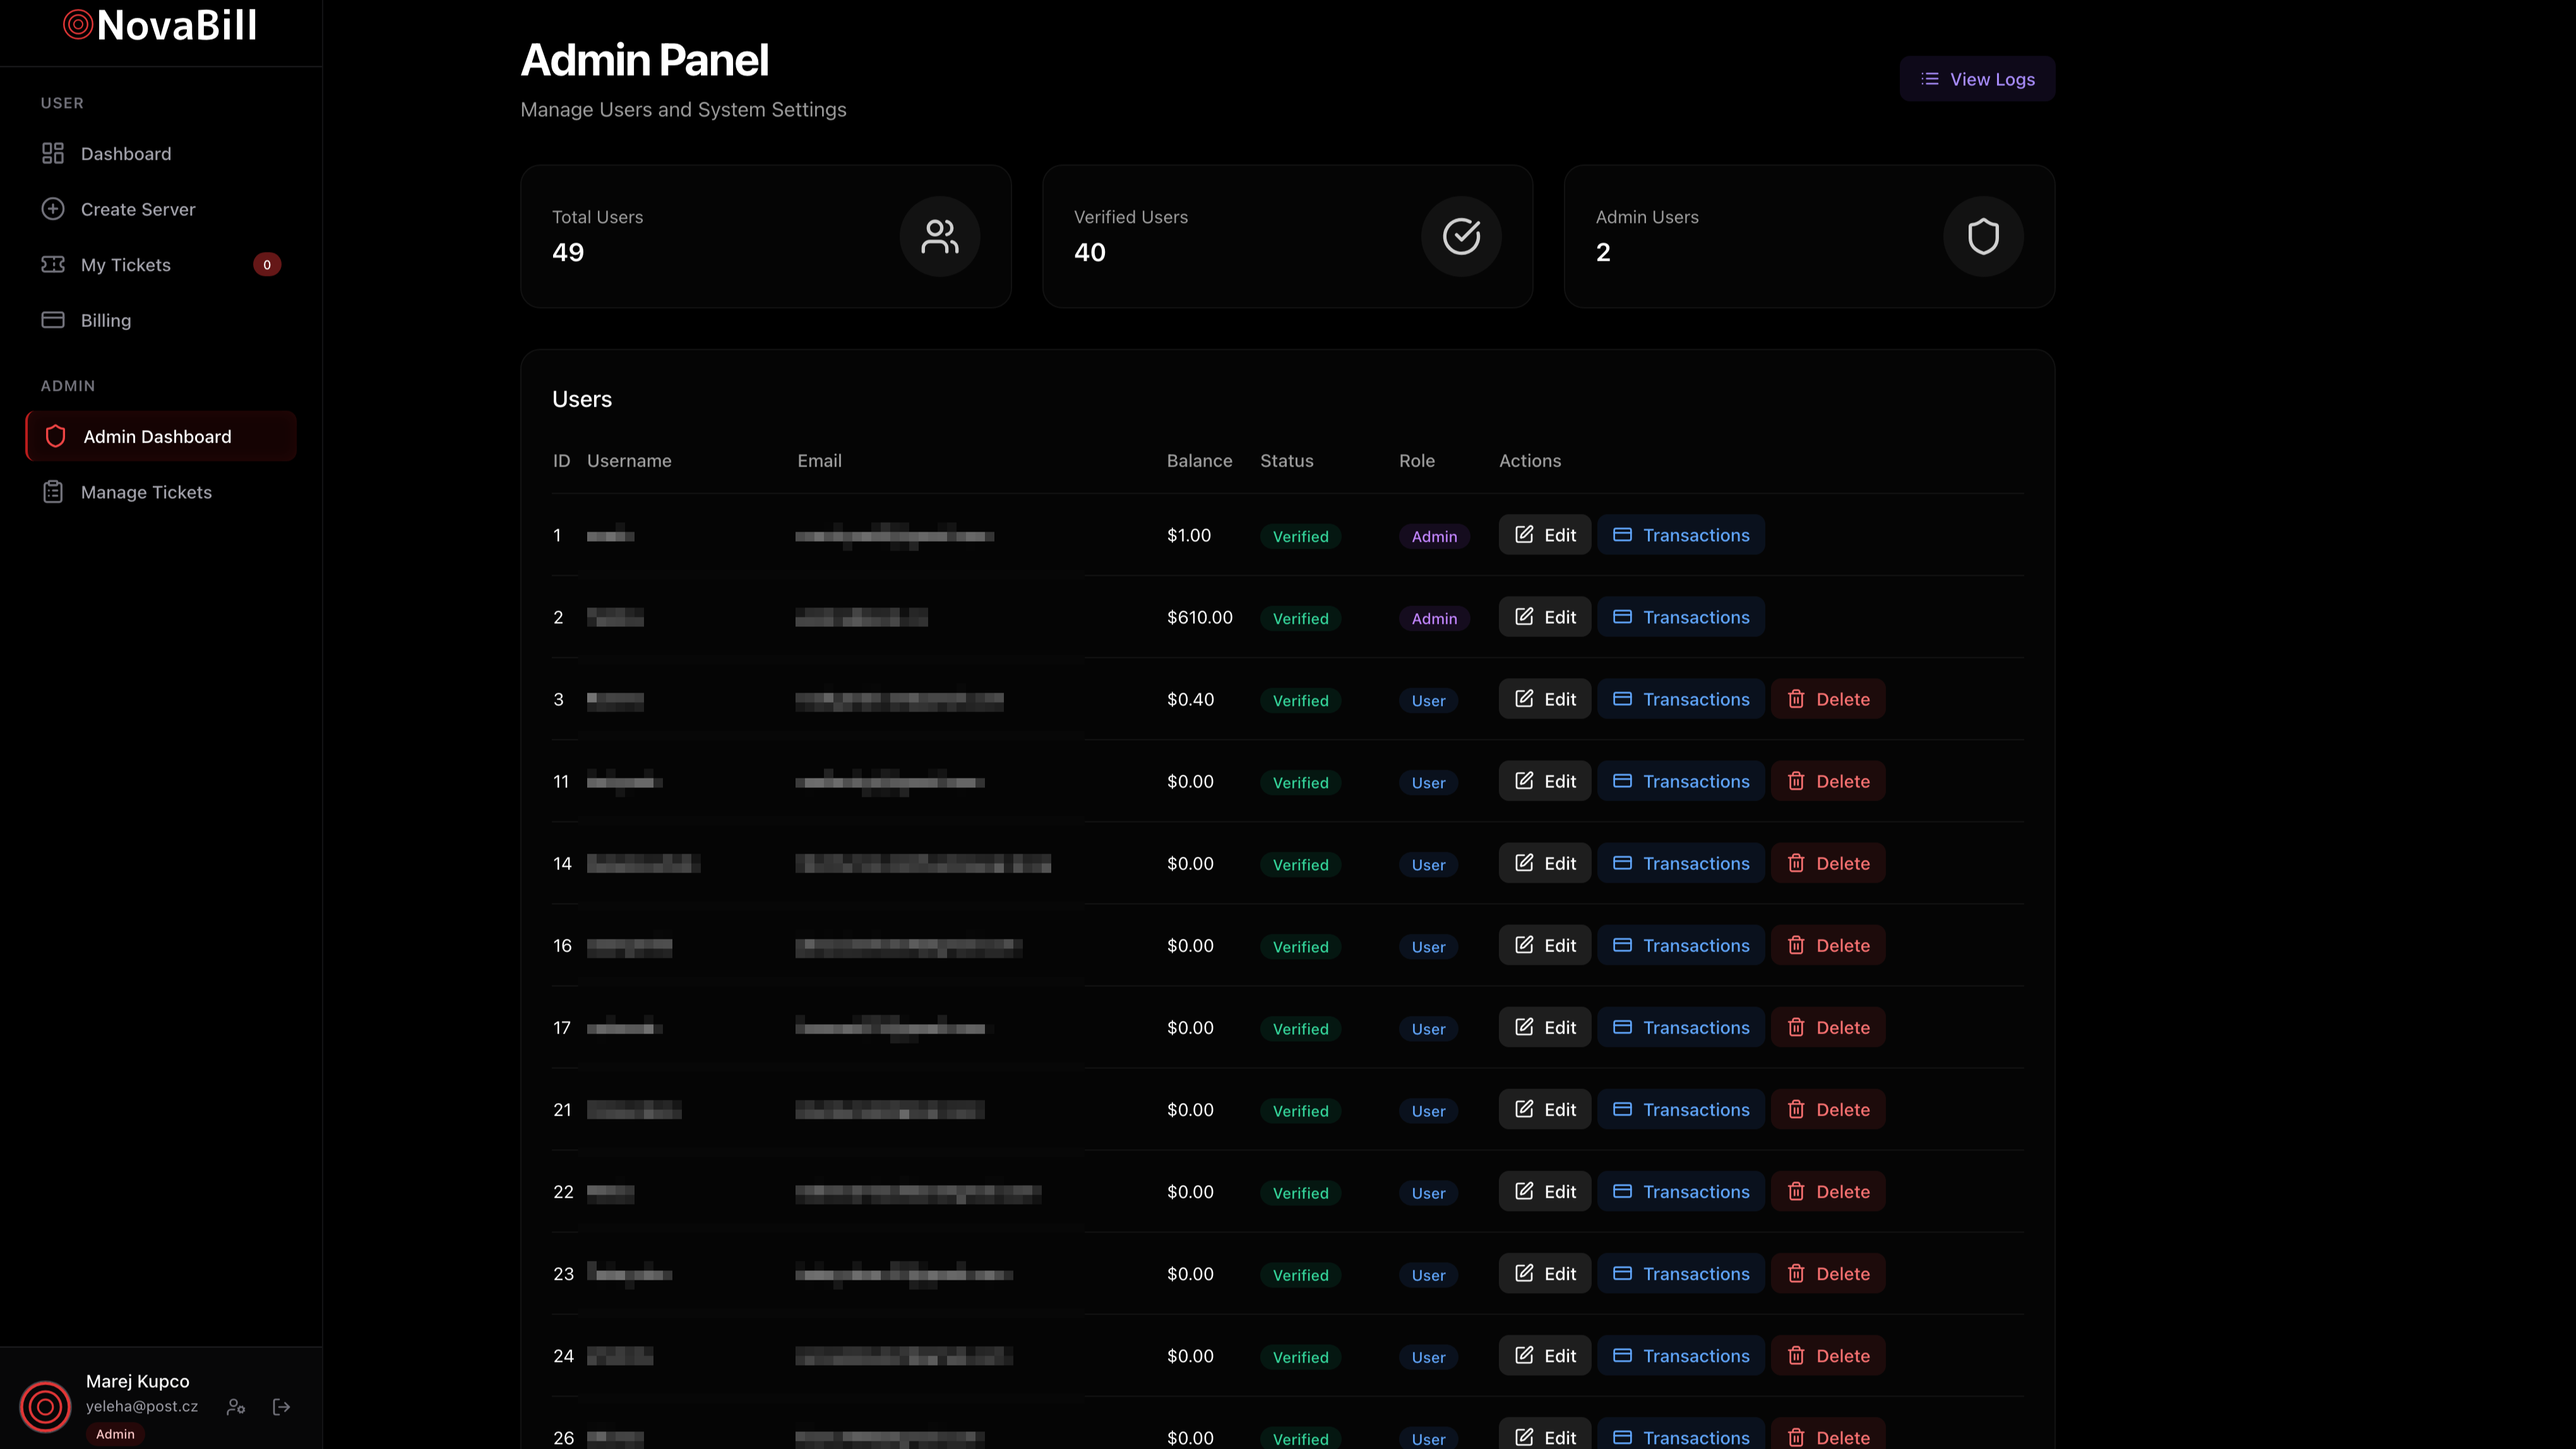The height and width of the screenshot is (1449, 2576).
Task: Click the user avatar in the sidebar footer
Action: point(45,1406)
